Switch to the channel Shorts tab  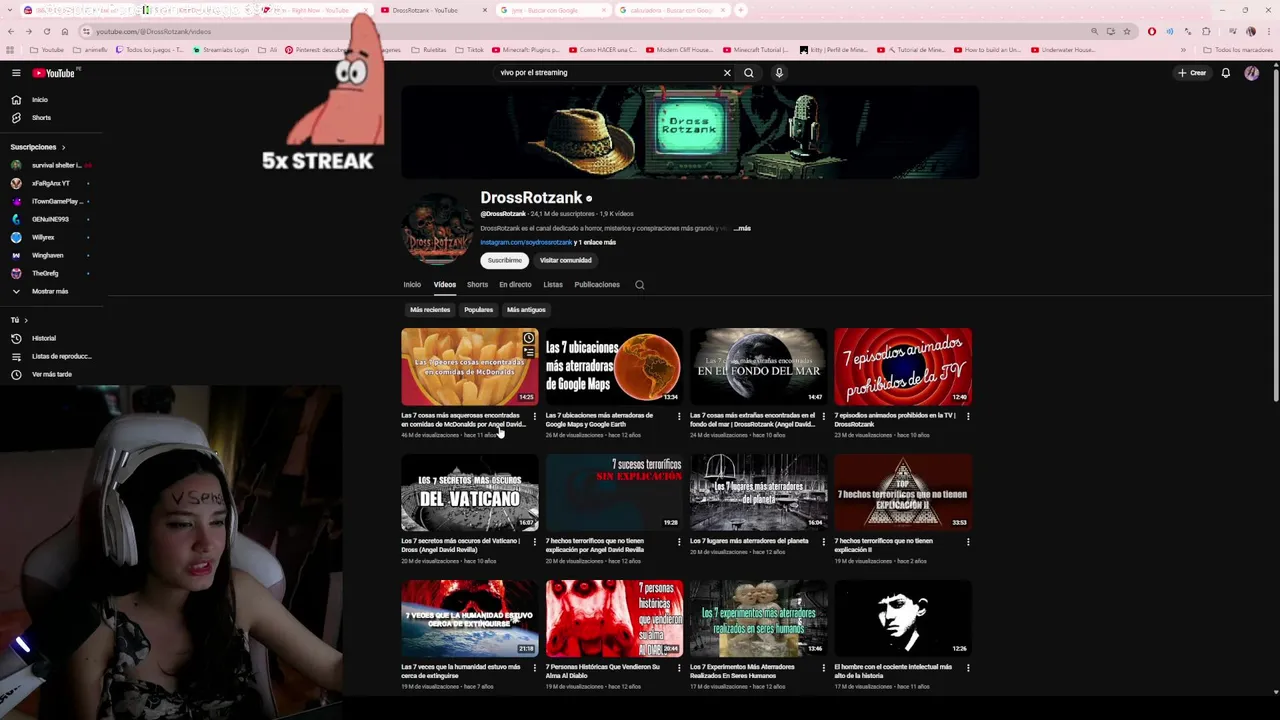(477, 285)
